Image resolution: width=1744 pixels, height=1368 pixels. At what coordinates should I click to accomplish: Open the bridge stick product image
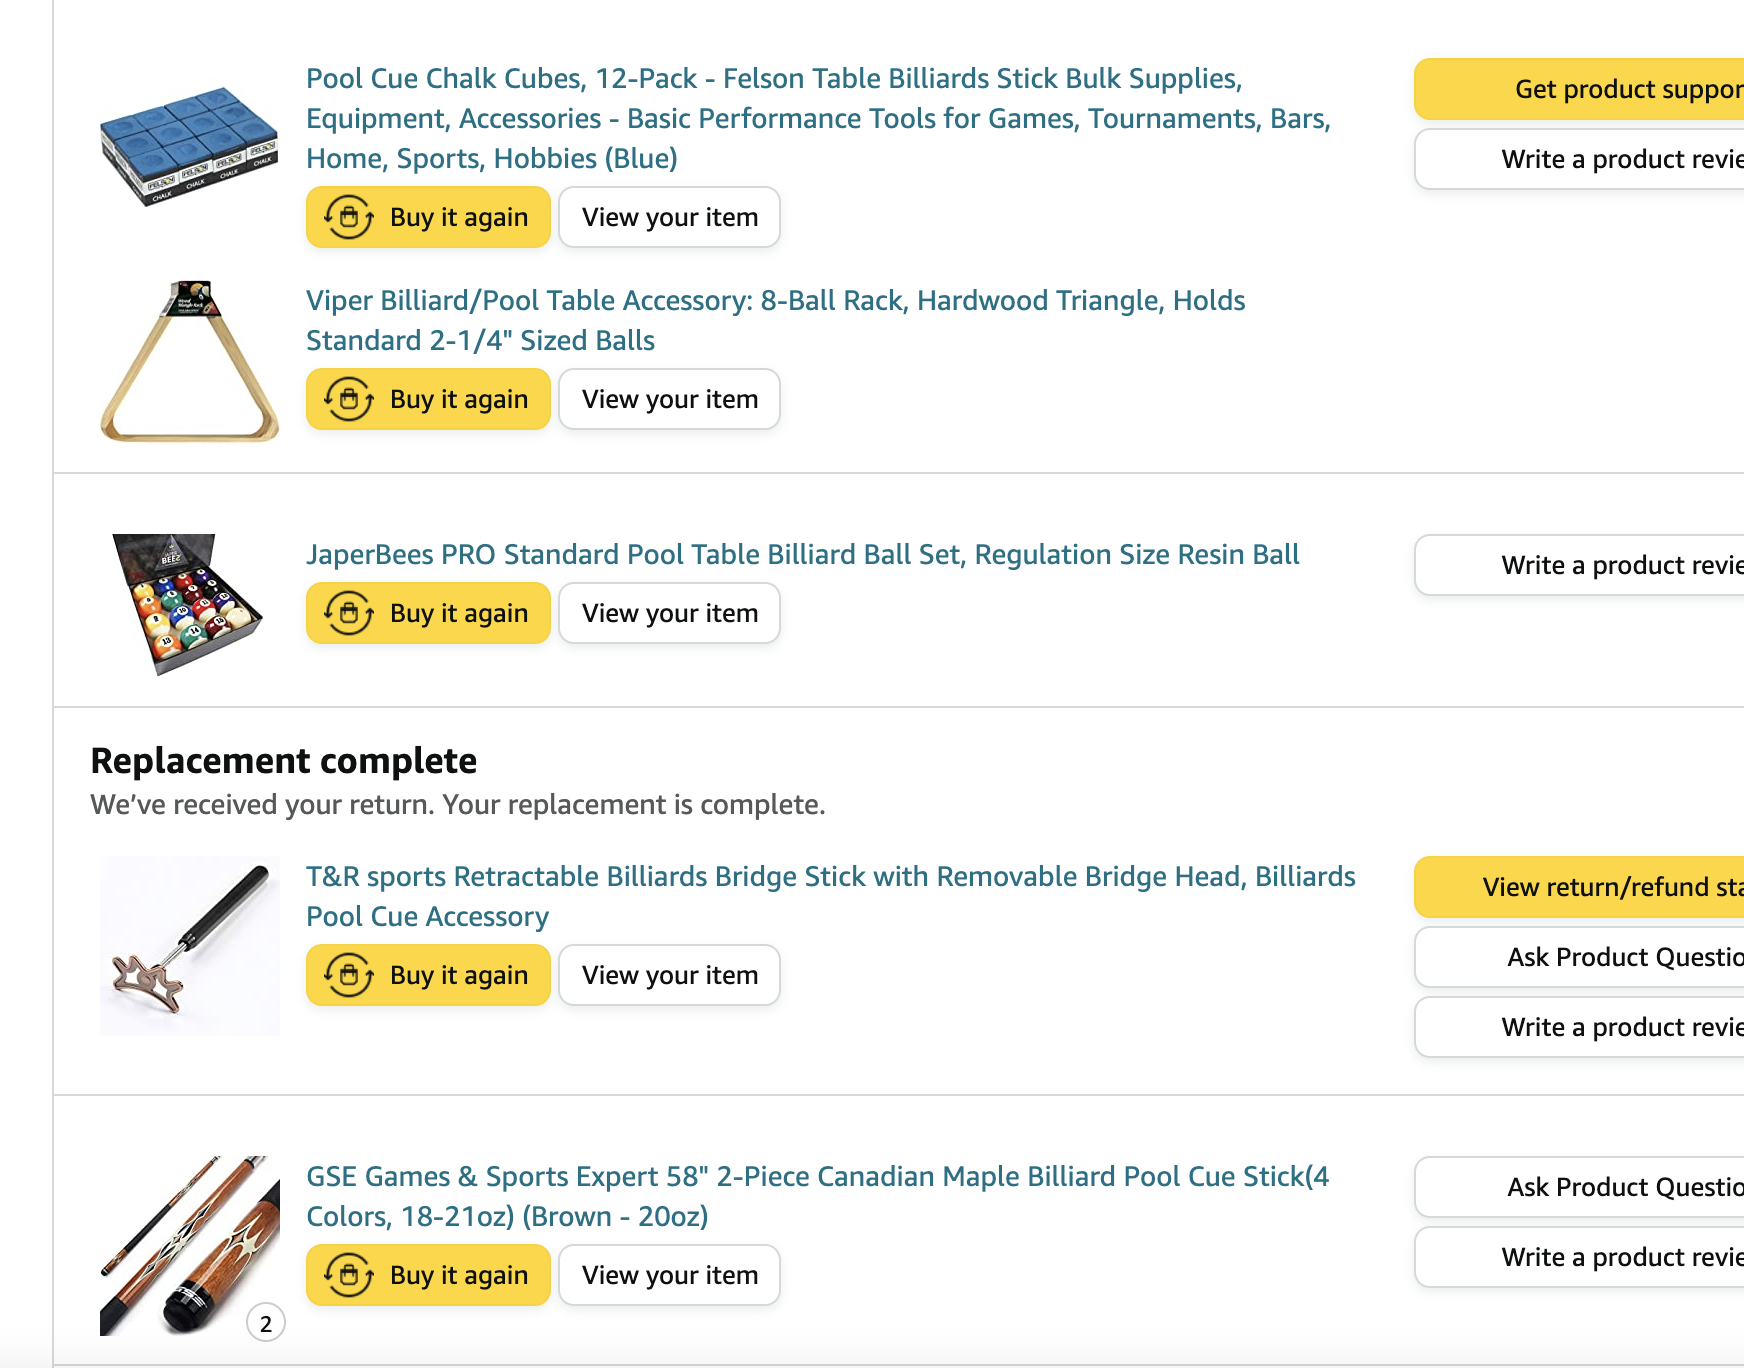click(x=189, y=945)
